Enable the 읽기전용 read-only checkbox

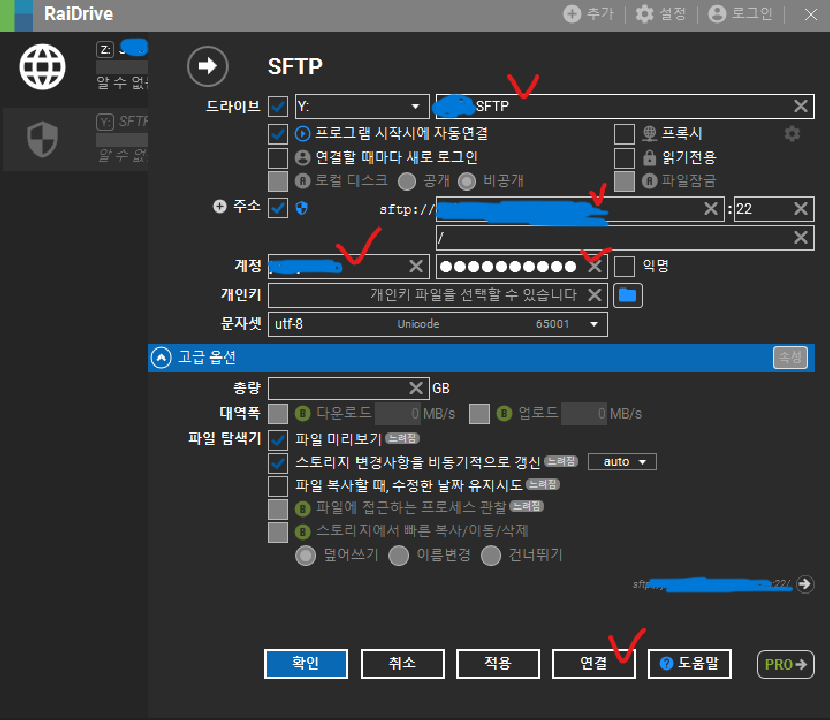(x=624, y=158)
